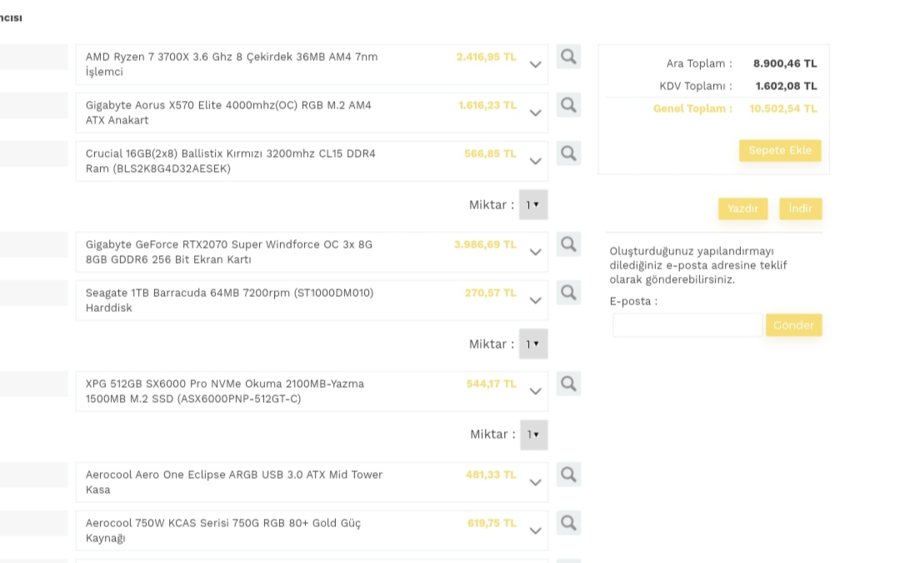
Task: Click the Yazdır print button
Action: tap(743, 209)
